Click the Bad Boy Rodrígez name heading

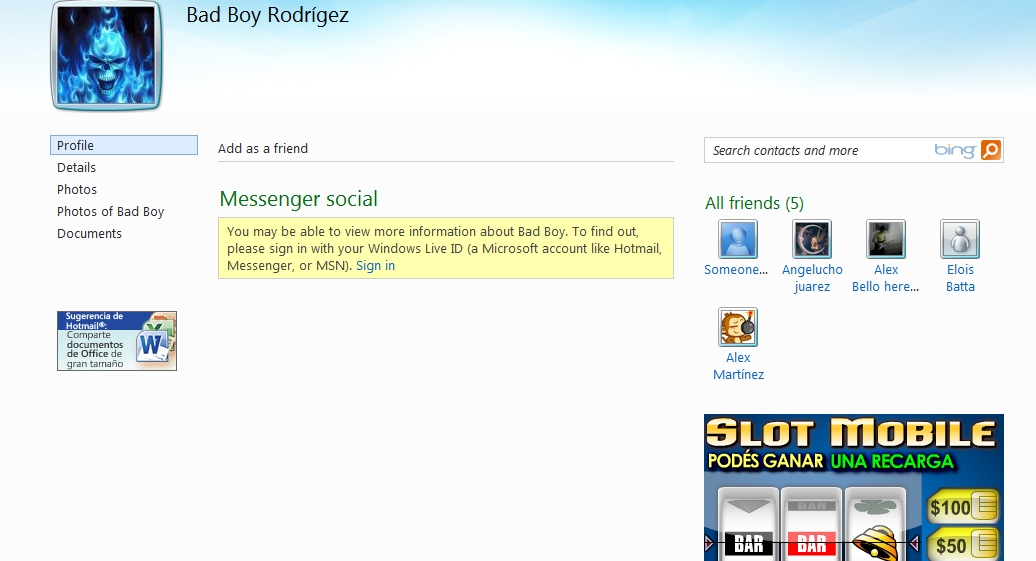coord(268,15)
